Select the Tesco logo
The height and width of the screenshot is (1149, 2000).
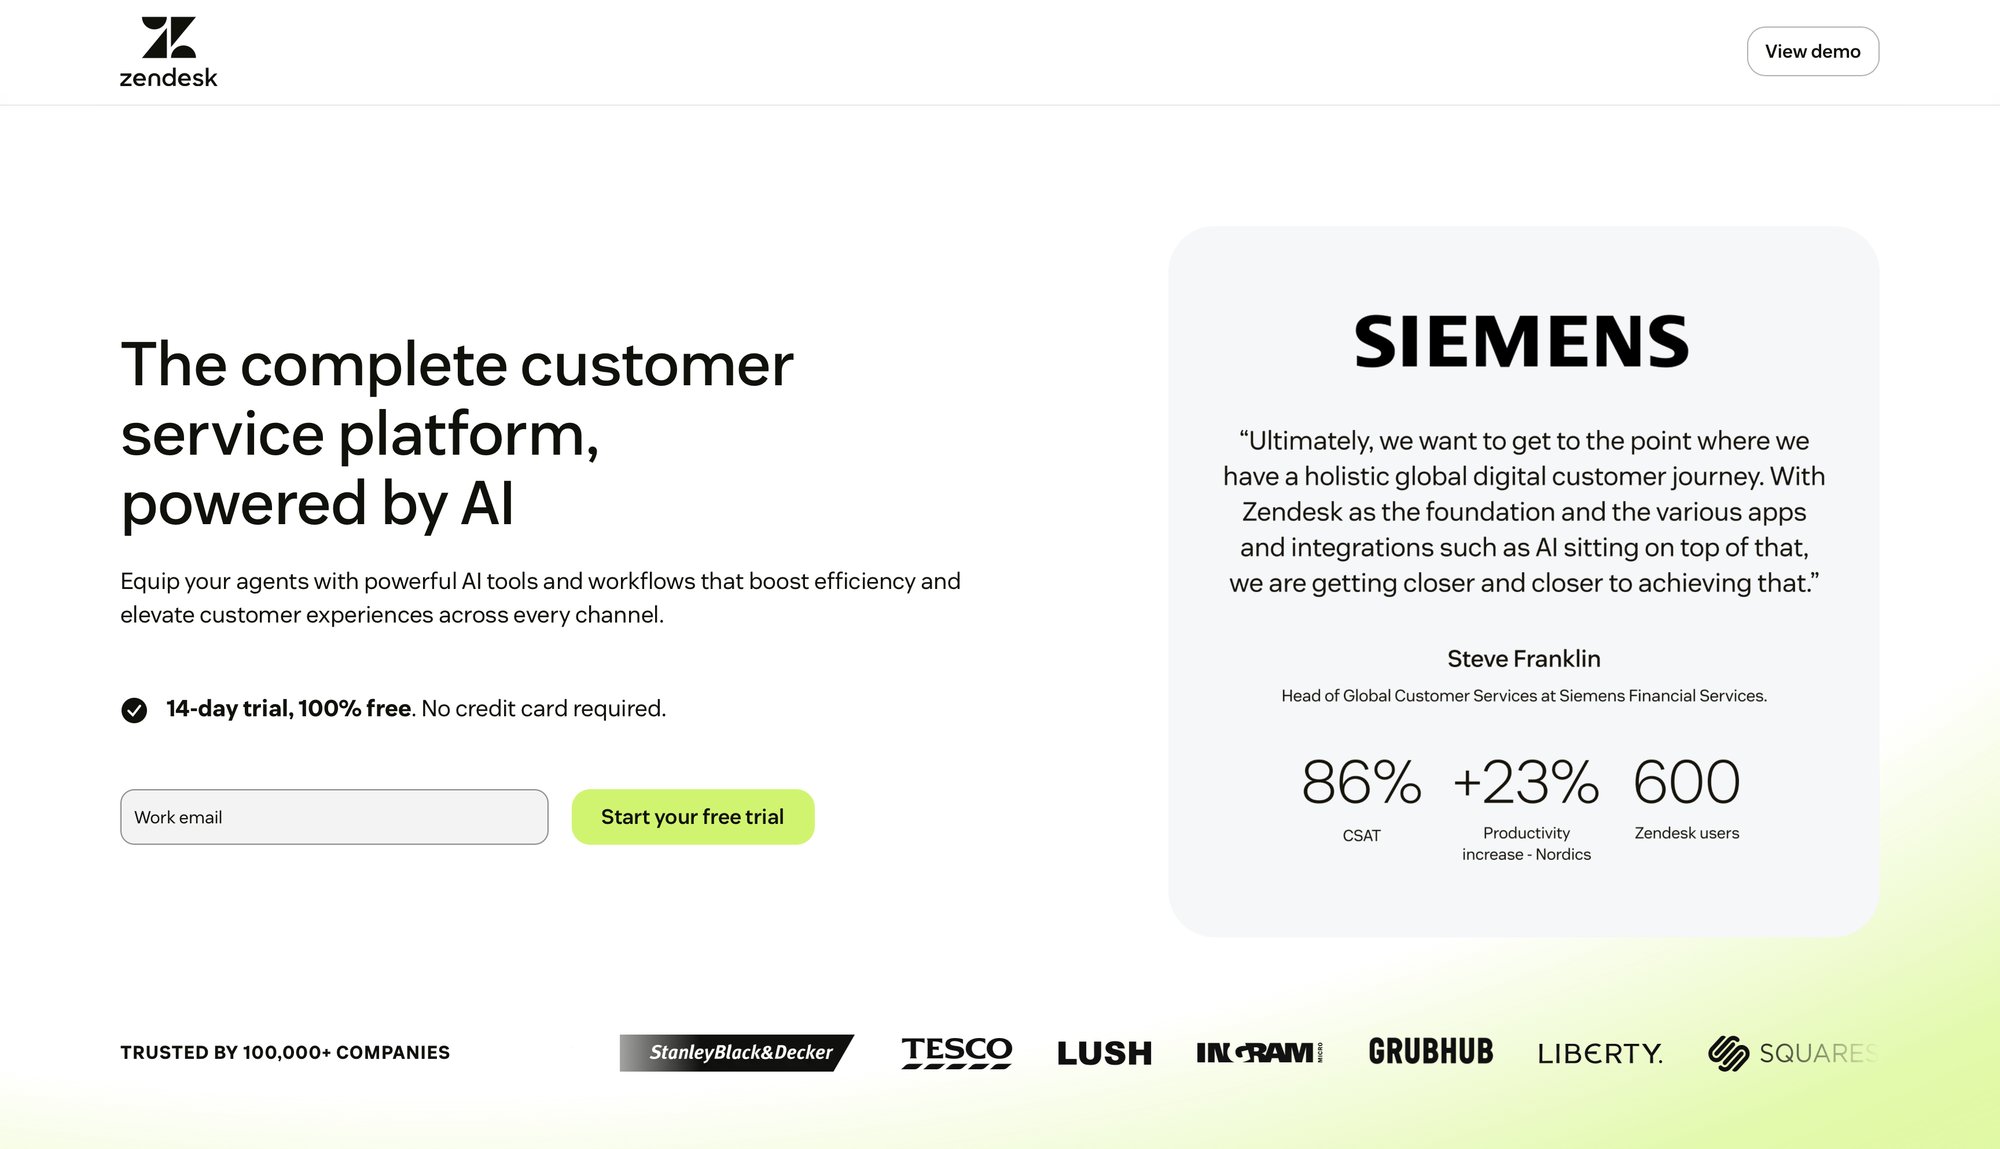[x=955, y=1051]
